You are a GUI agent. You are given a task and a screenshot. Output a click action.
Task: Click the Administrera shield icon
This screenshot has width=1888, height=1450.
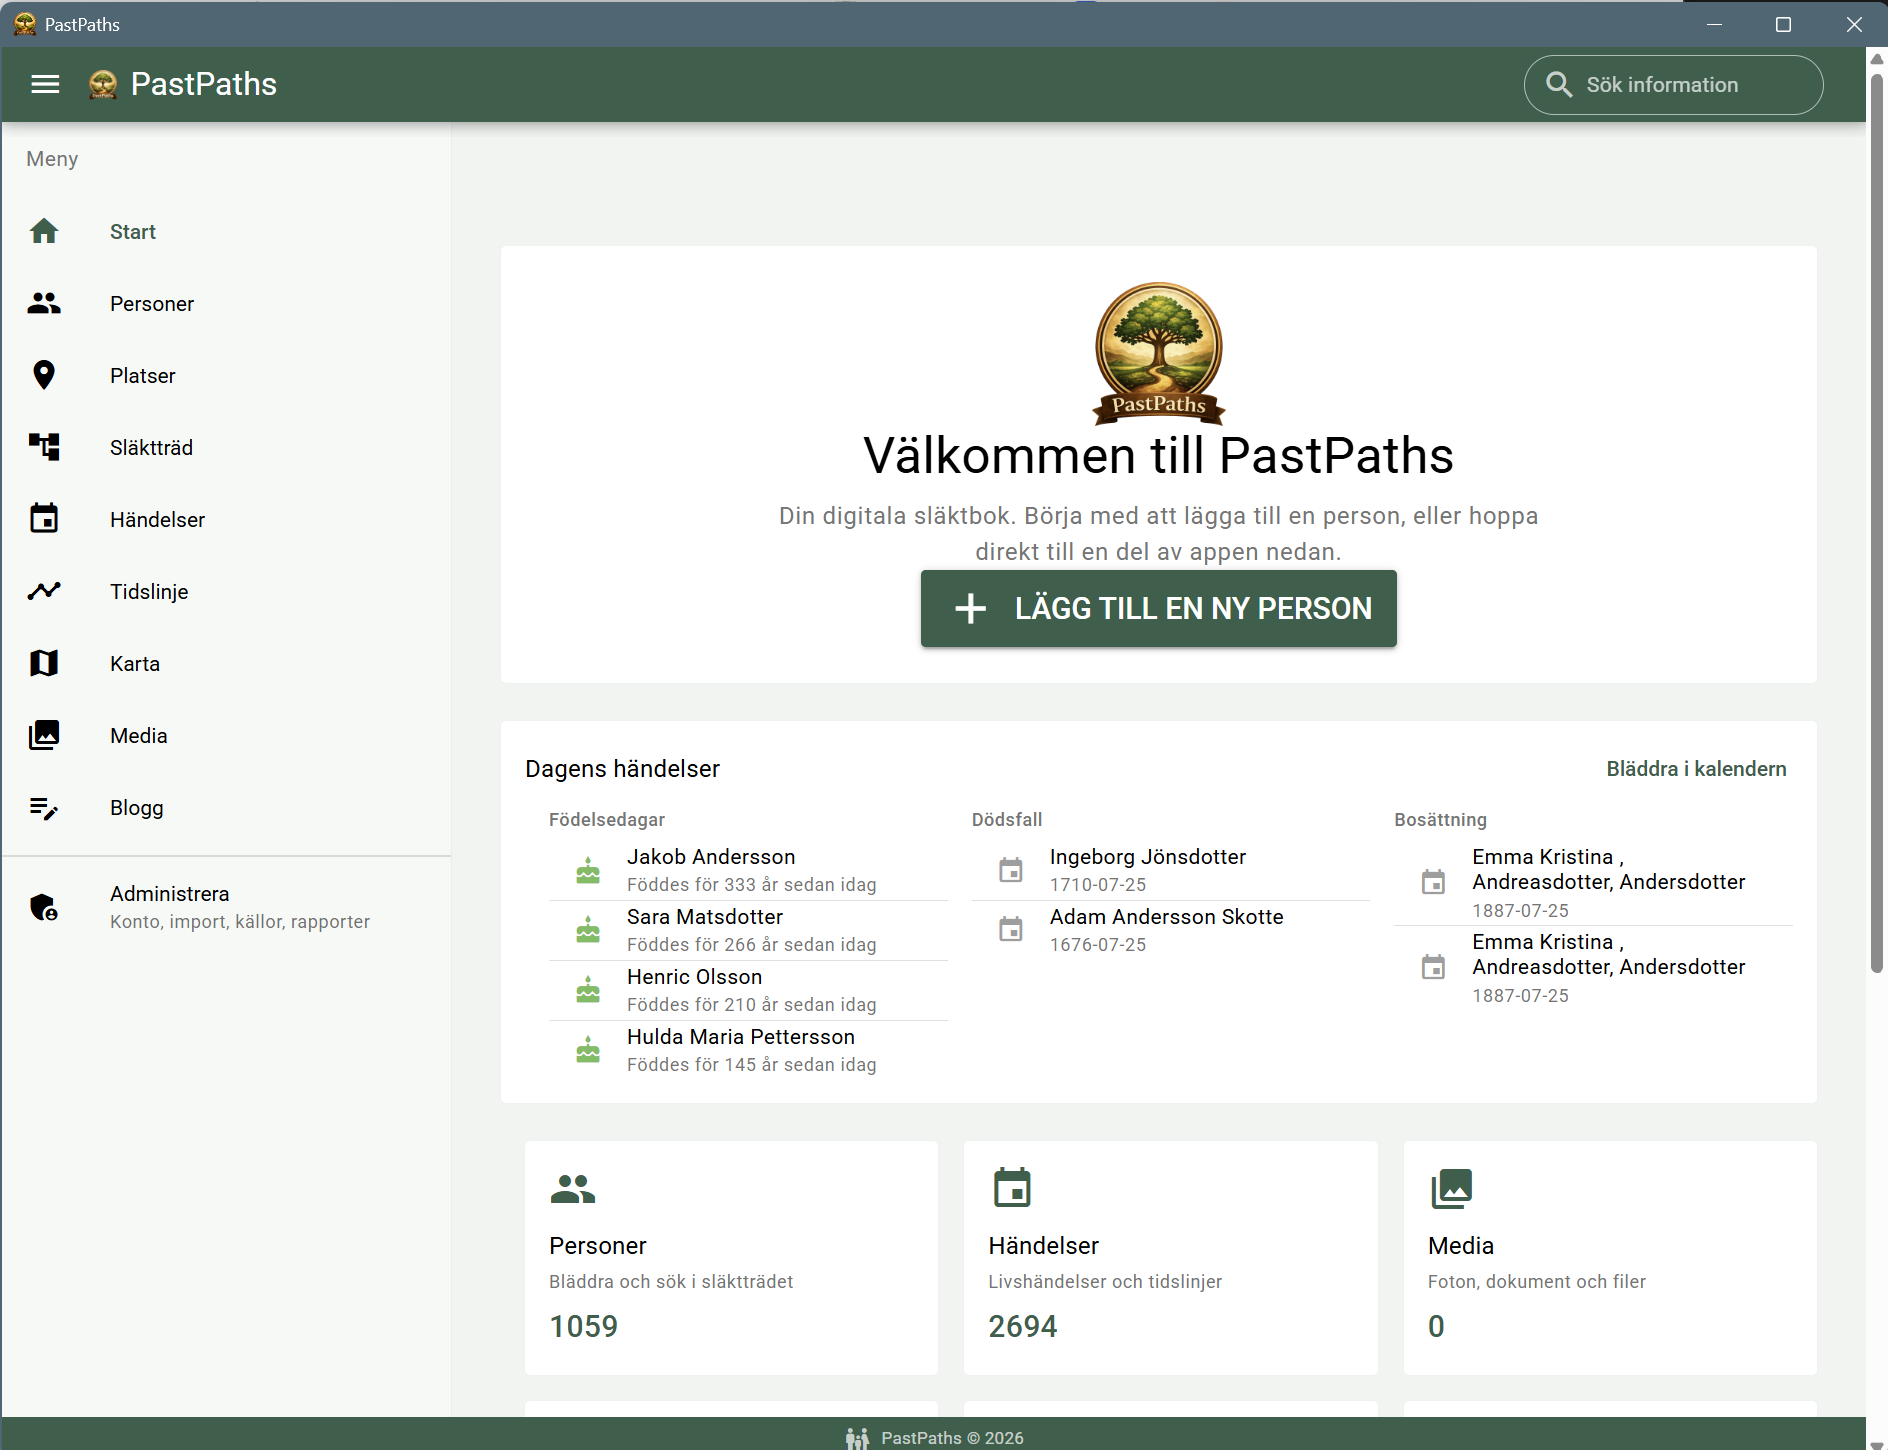pyautogui.click(x=44, y=908)
